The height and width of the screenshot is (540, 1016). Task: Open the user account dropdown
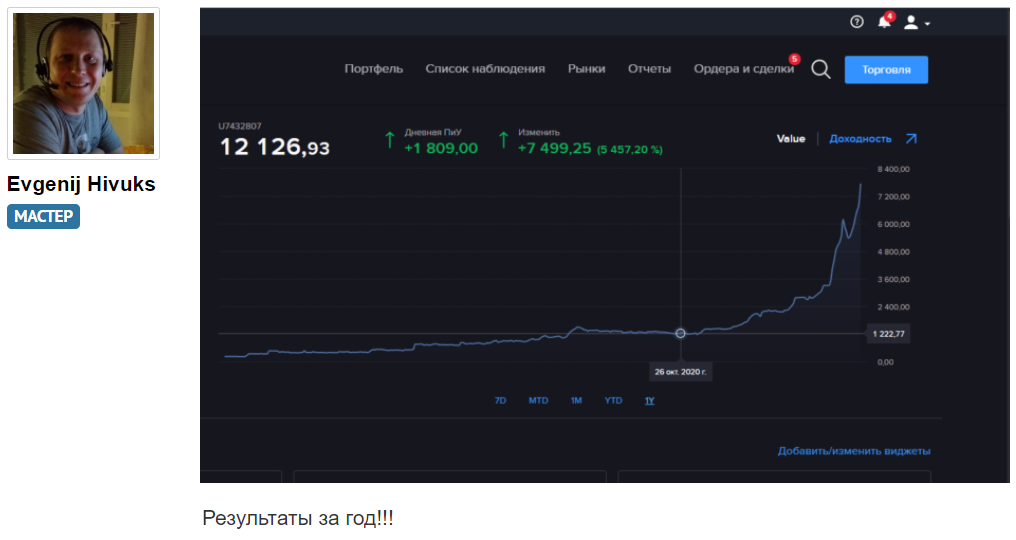(x=916, y=23)
